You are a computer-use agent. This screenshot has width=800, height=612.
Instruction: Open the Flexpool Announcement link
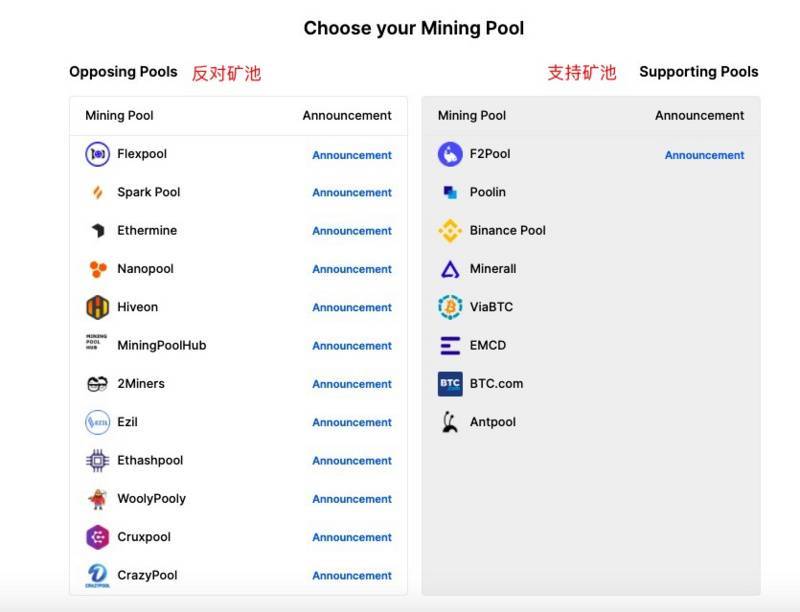click(351, 155)
